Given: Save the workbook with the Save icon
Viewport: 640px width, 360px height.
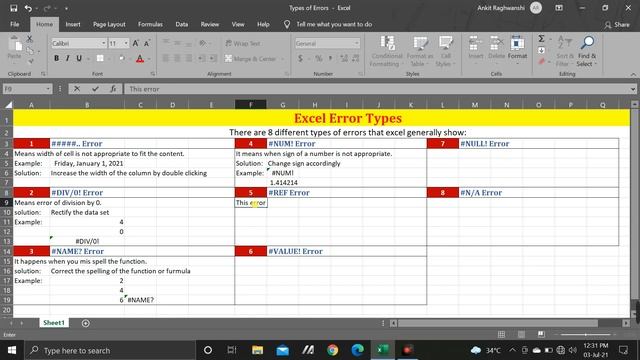Looking at the screenshot, I should [13, 8].
